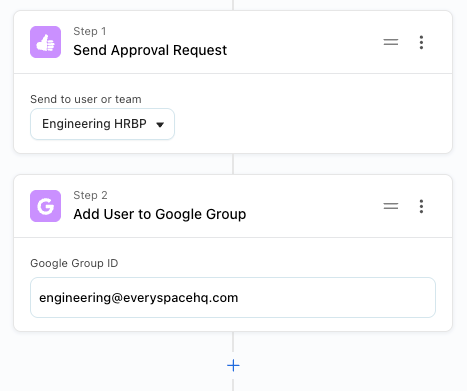
Task: Select the Add User to Google Group title
Action: tap(160, 214)
